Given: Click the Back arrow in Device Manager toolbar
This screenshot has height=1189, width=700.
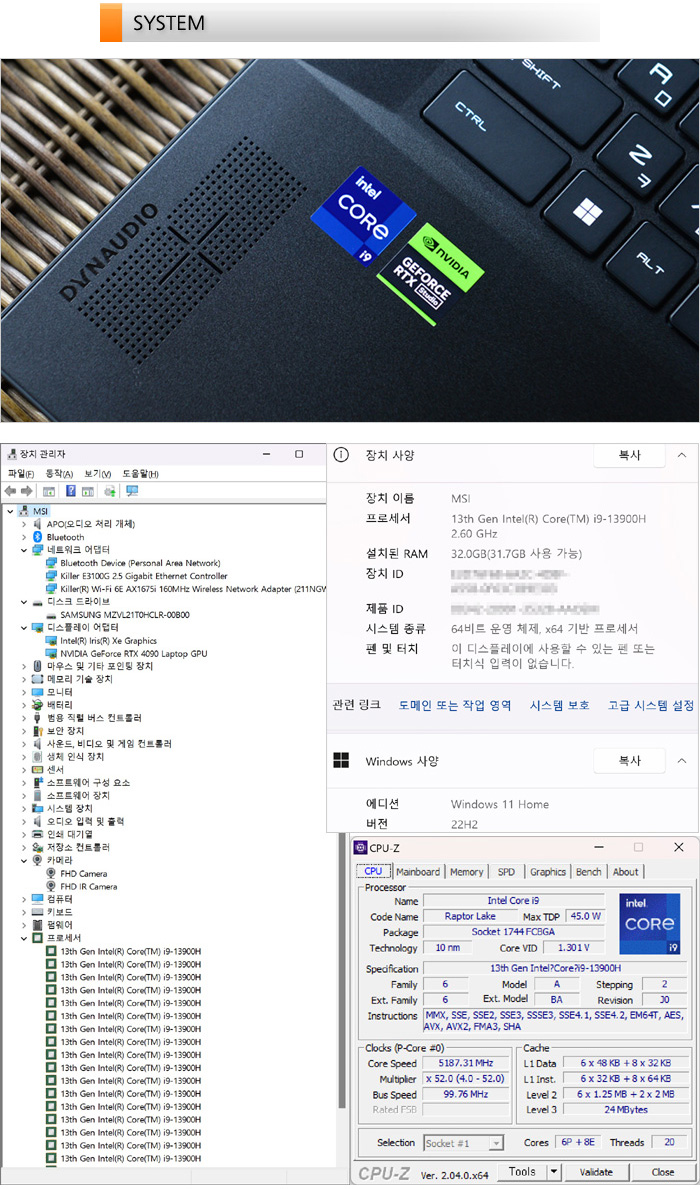Looking at the screenshot, I should [10, 491].
